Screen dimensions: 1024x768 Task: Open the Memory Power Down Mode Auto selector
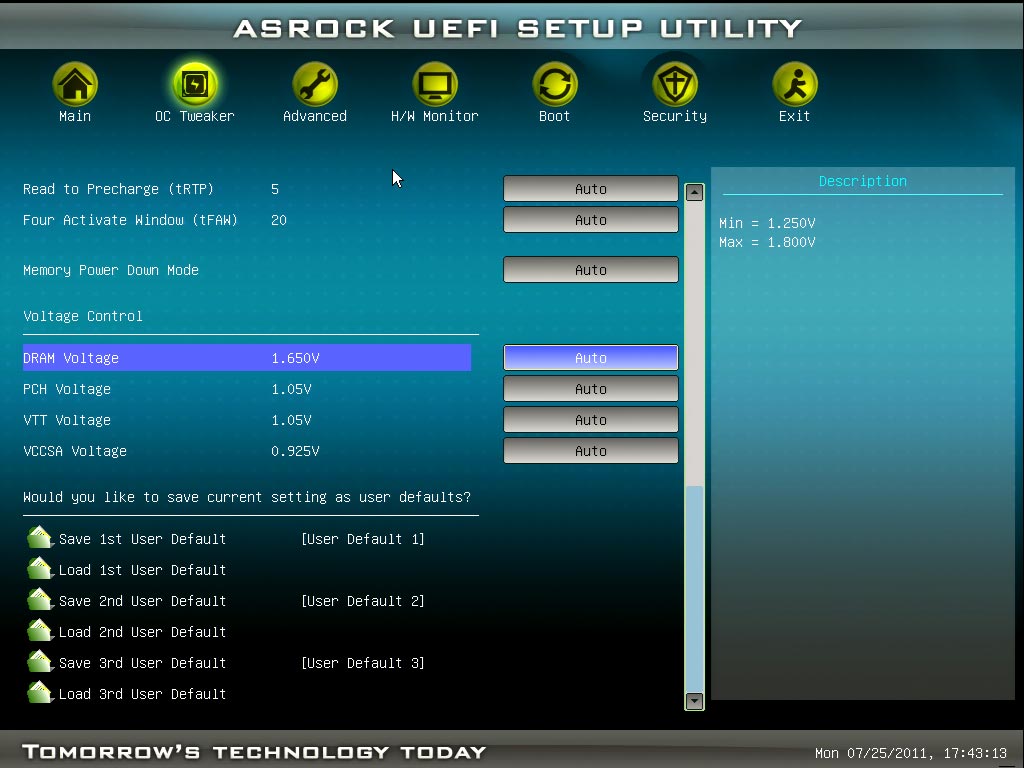(x=590, y=270)
